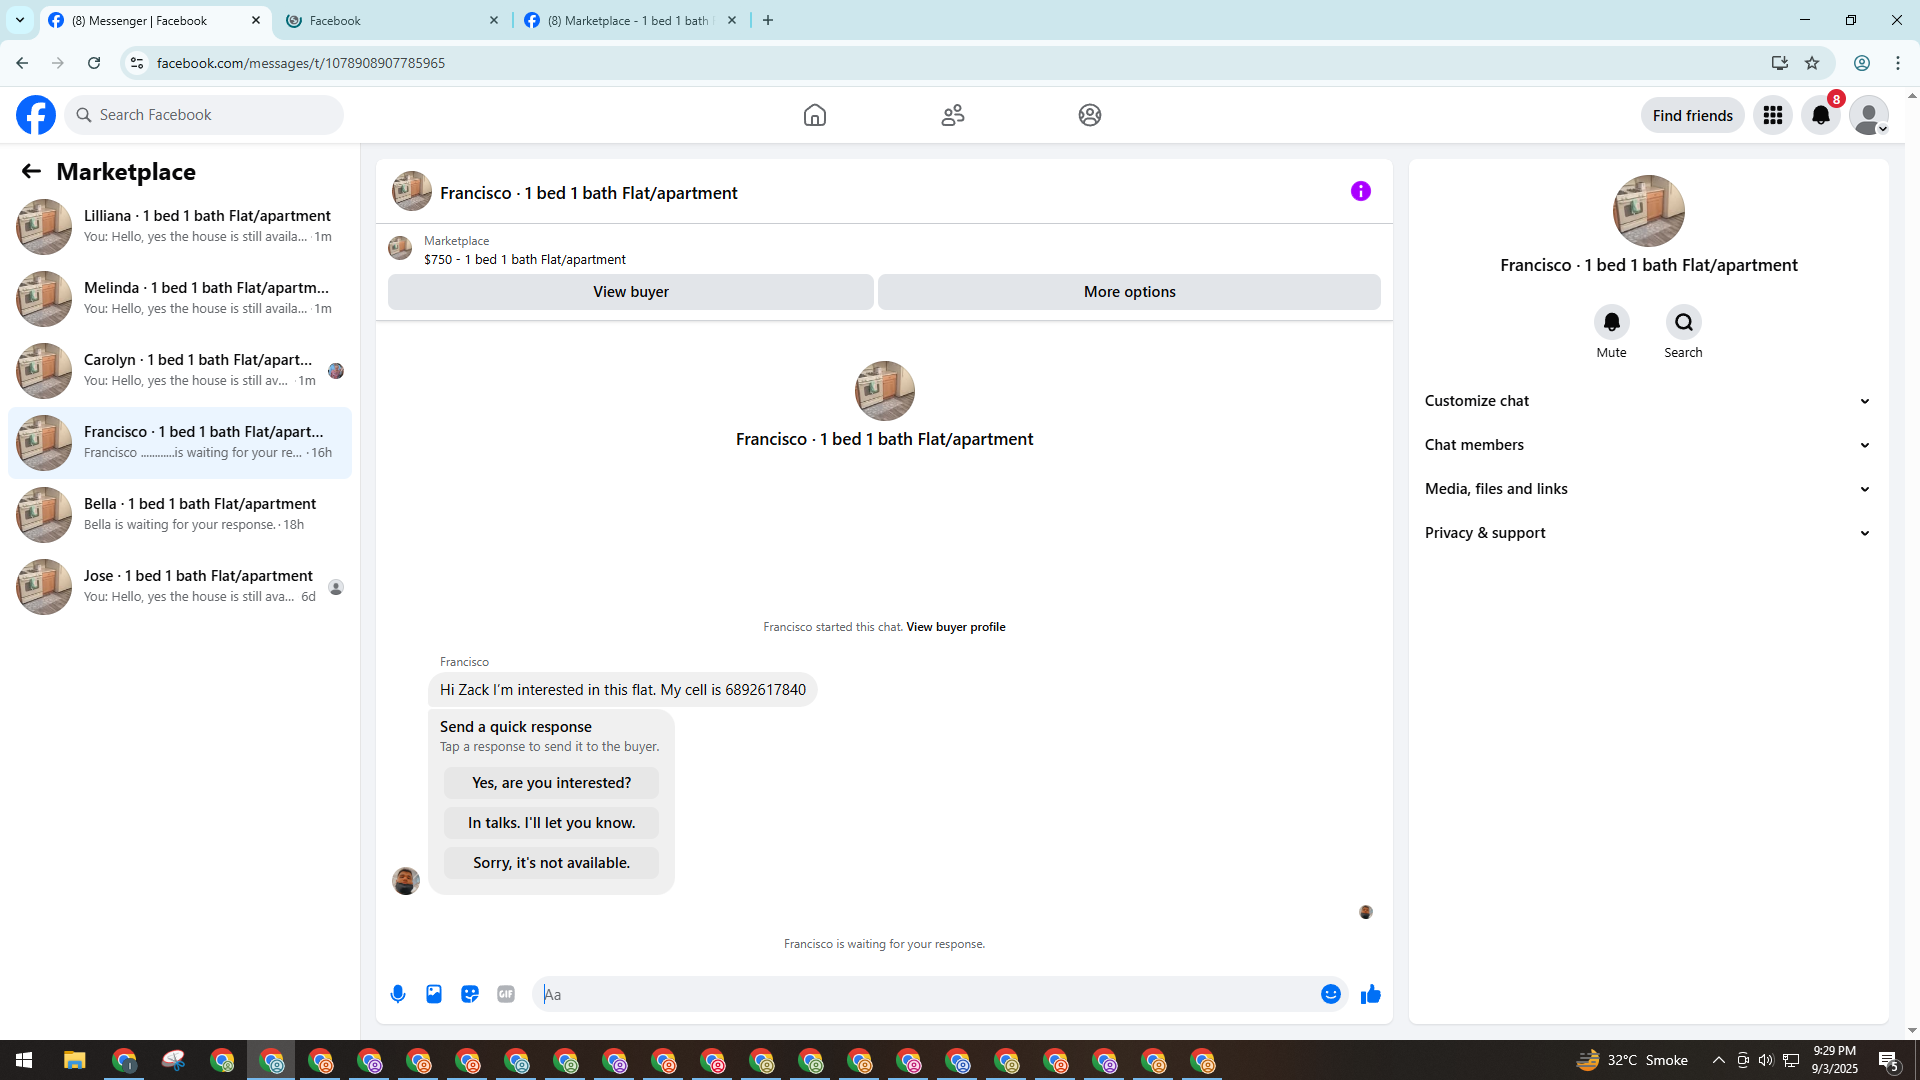Screen dimensions: 1920x1080
Task: Open the Friends icon in top navigation
Action: [953, 115]
